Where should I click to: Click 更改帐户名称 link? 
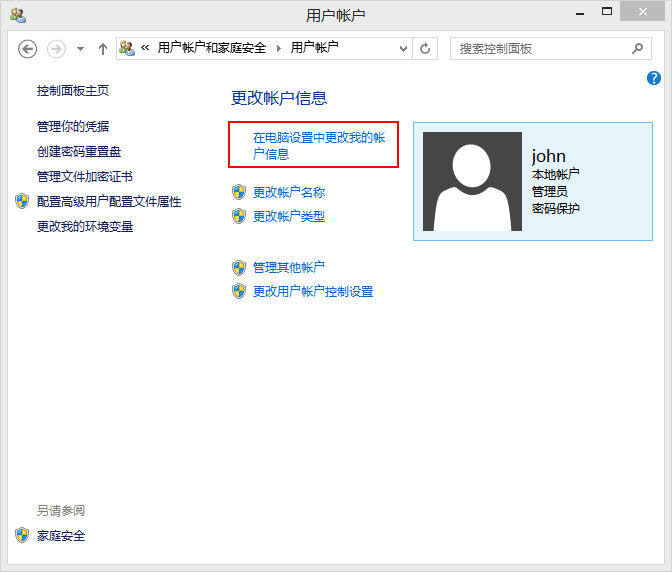tap(289, 192)
